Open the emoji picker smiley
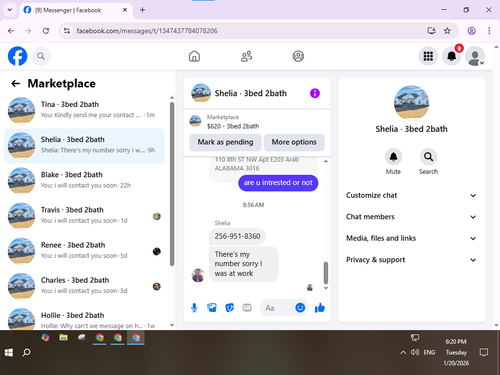Screen dimensions: 500x375 pos(300,308)
